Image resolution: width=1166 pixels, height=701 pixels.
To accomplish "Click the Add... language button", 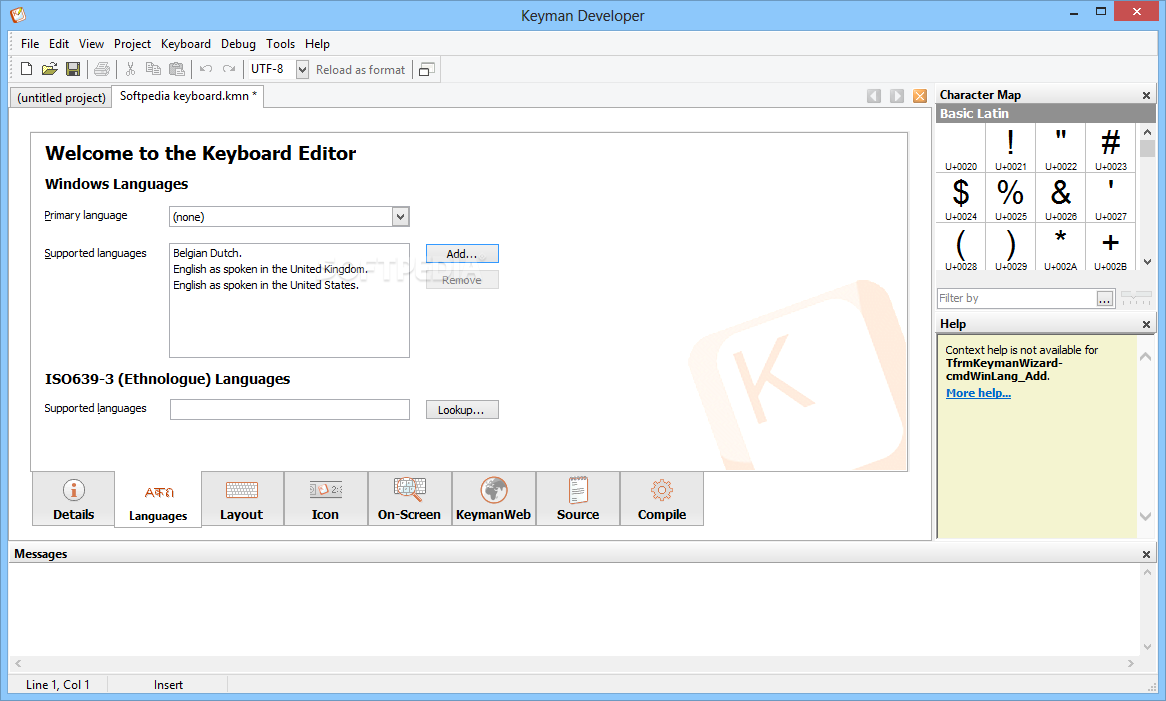I will 462,253.
